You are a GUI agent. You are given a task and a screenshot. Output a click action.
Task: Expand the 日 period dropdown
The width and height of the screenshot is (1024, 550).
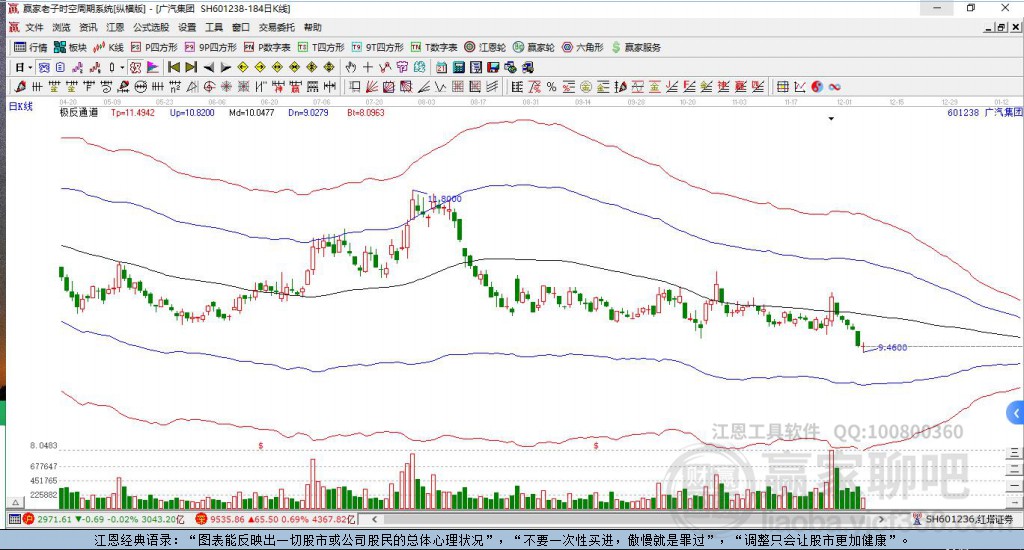(x=30, y=67)
